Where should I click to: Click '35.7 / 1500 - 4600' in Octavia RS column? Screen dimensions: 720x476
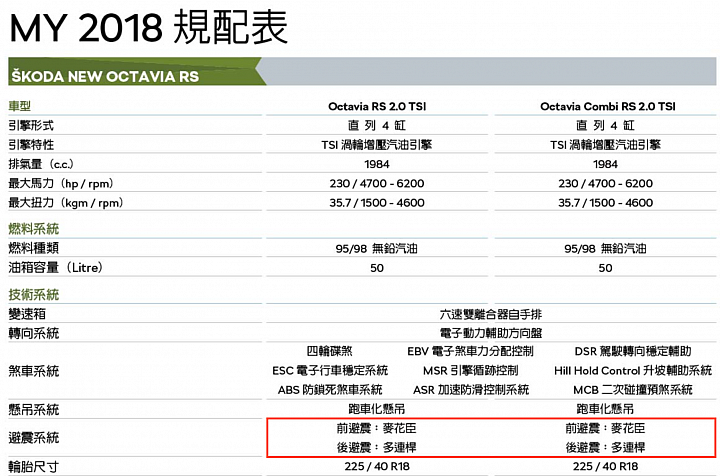(377, 203)
